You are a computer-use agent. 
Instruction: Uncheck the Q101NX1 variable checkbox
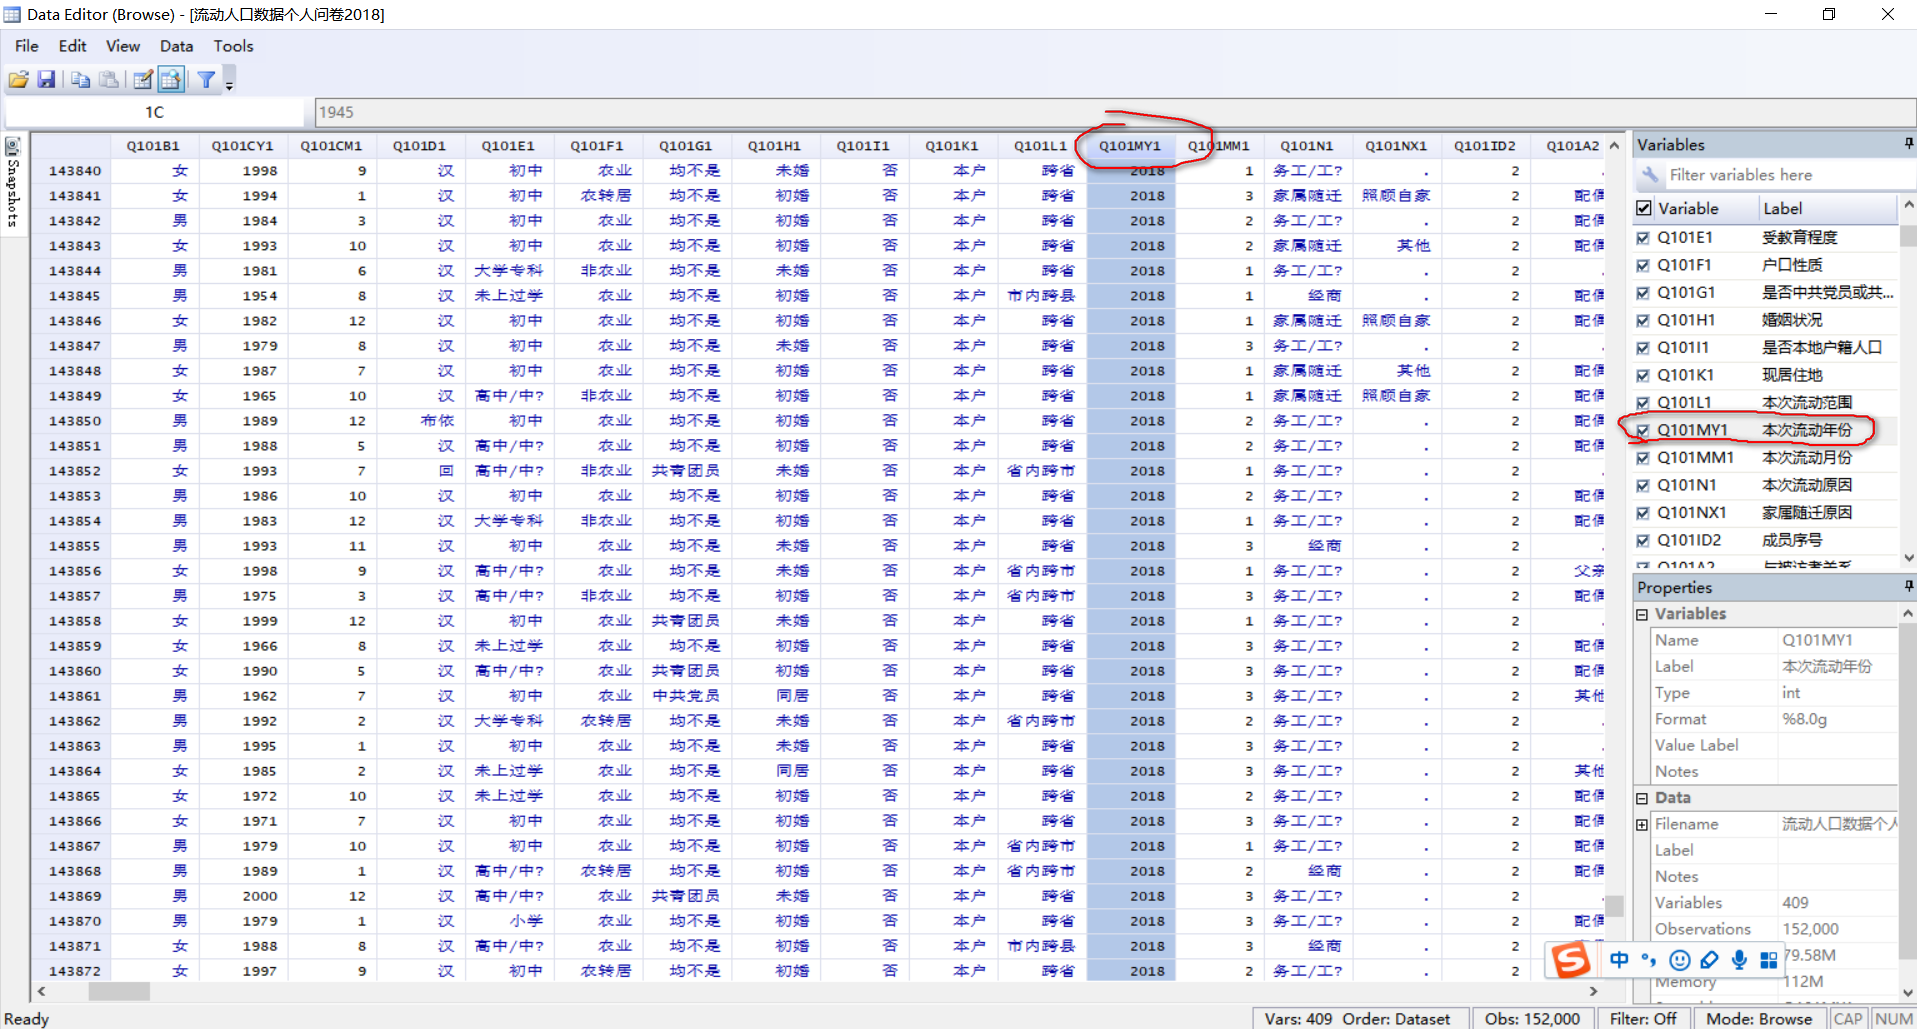tap(1643, 513)
